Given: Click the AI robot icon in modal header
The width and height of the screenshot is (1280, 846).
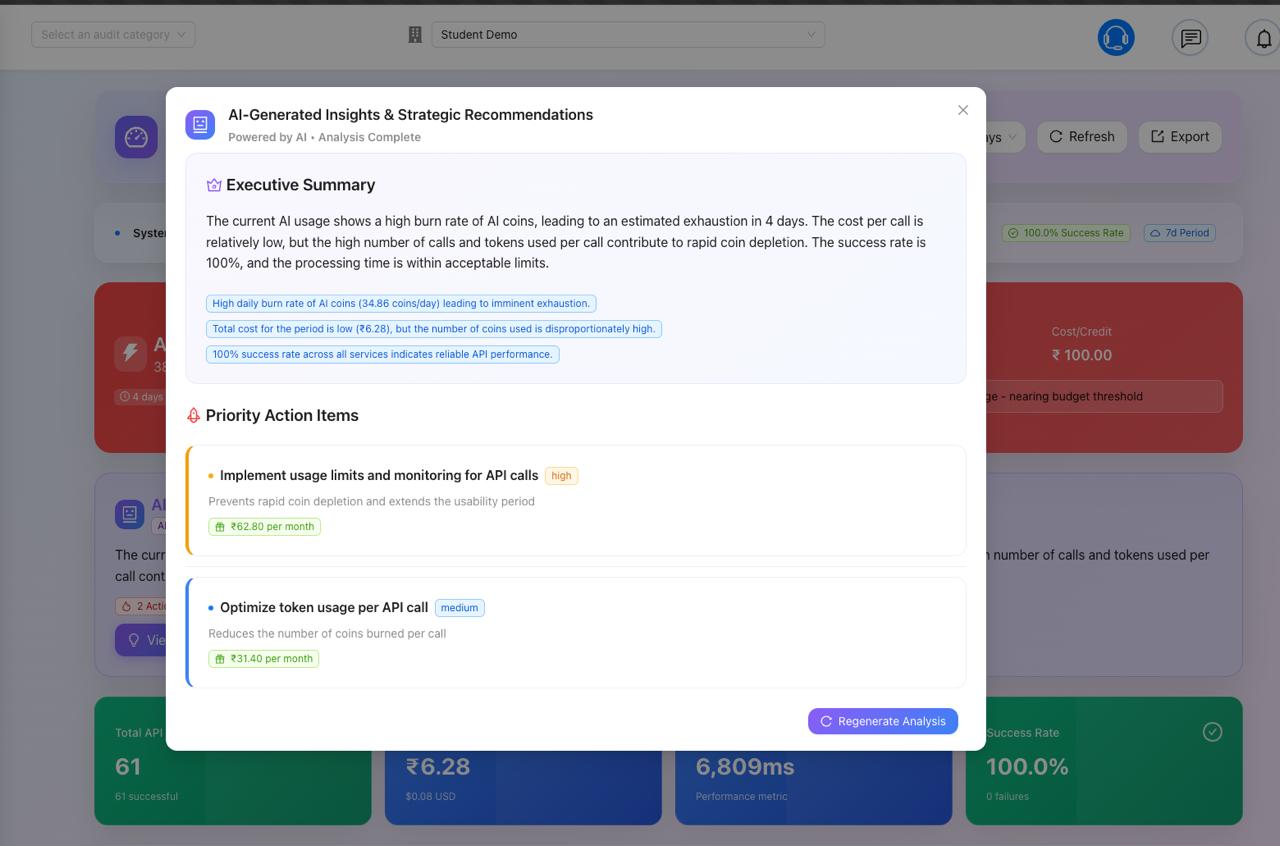Looking at the screenshot, I should pyautogui.click(x=200, y=124).
